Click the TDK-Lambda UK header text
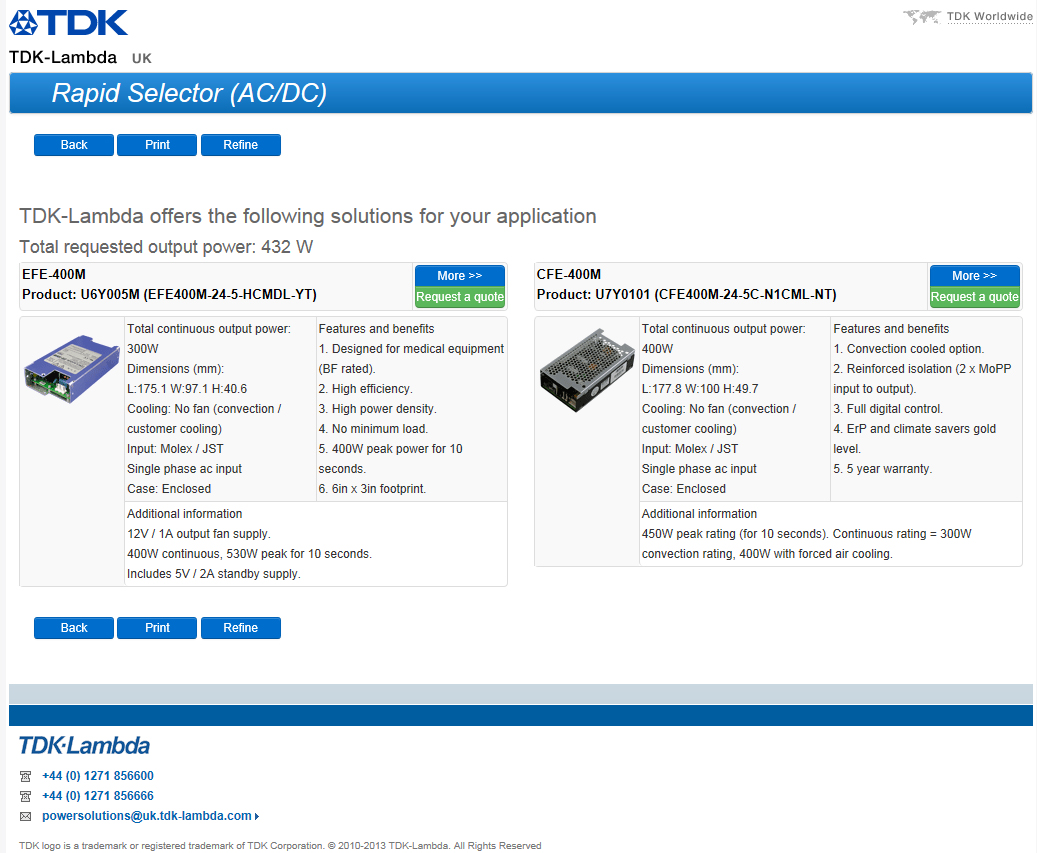This screenshot has height=853, width=1037. (80, 58)
